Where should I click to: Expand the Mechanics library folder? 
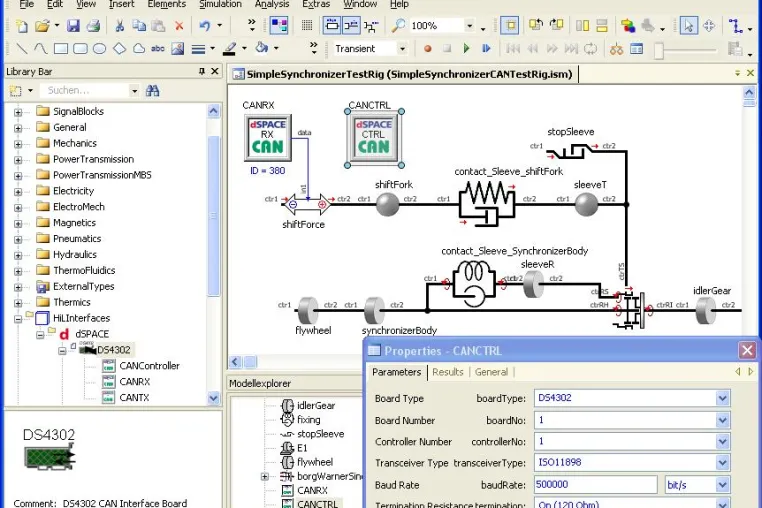click(x=18, y=144)
